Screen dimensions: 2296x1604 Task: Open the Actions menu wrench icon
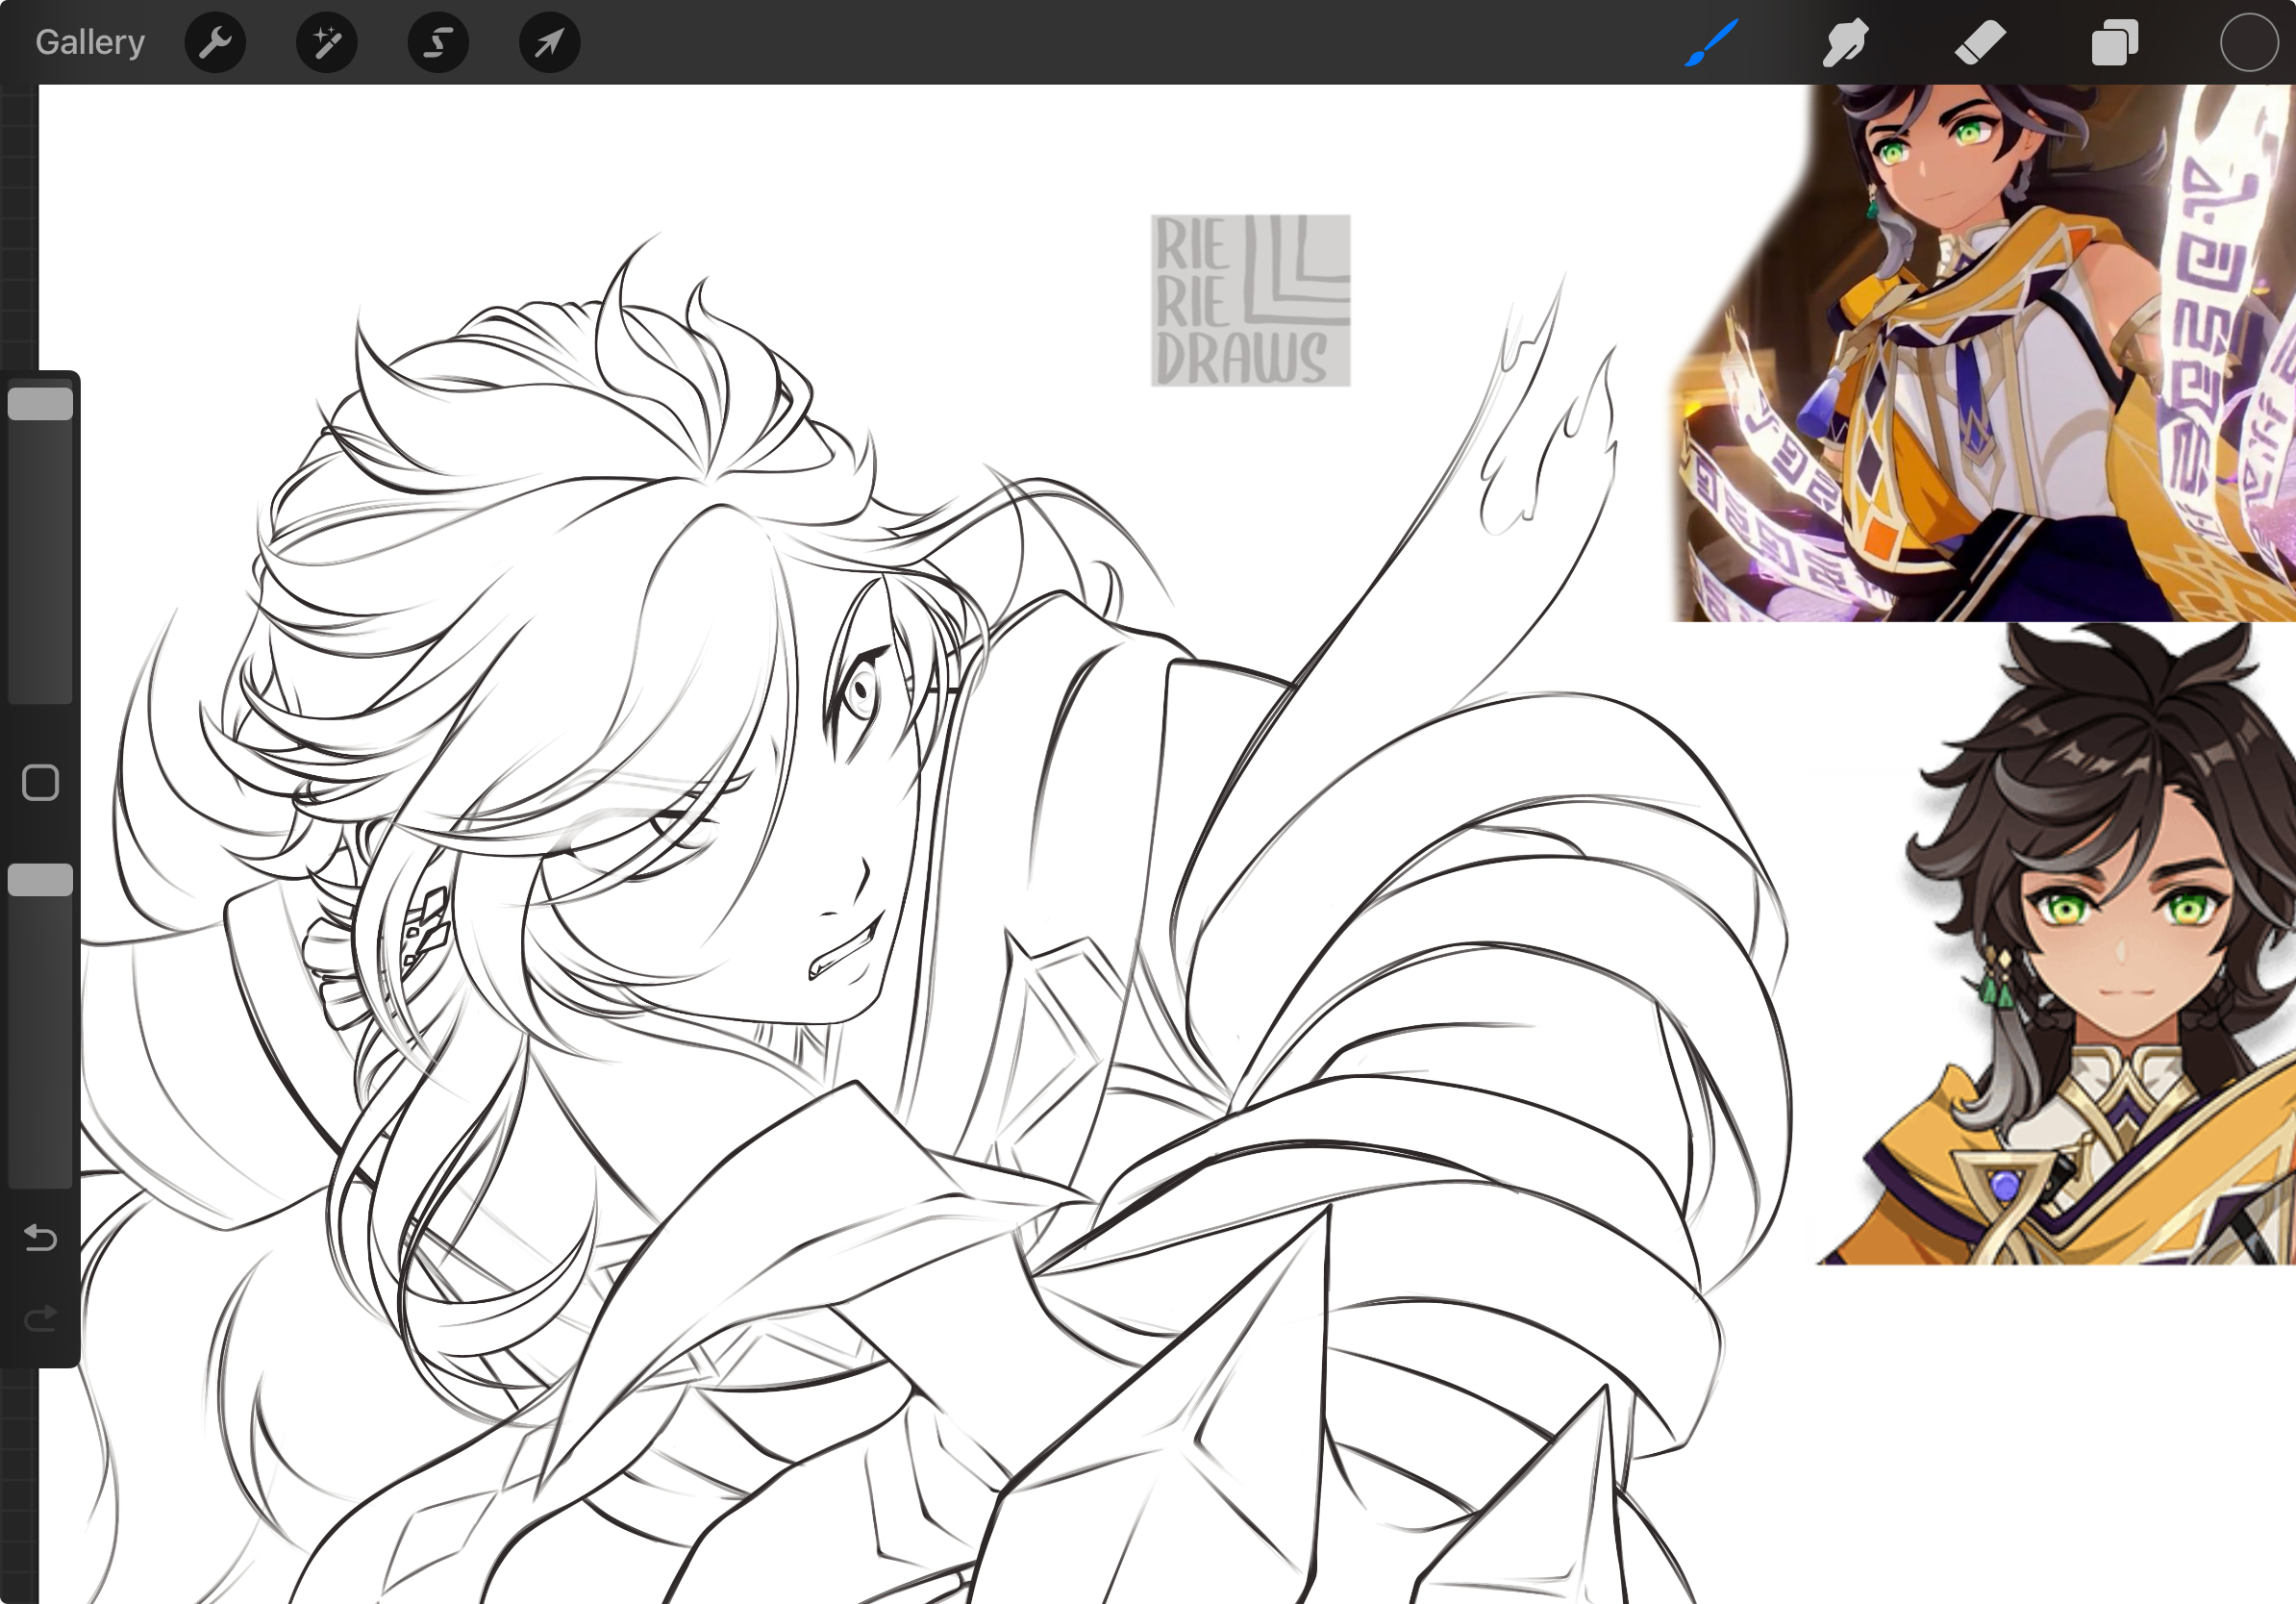coord(215,41)
